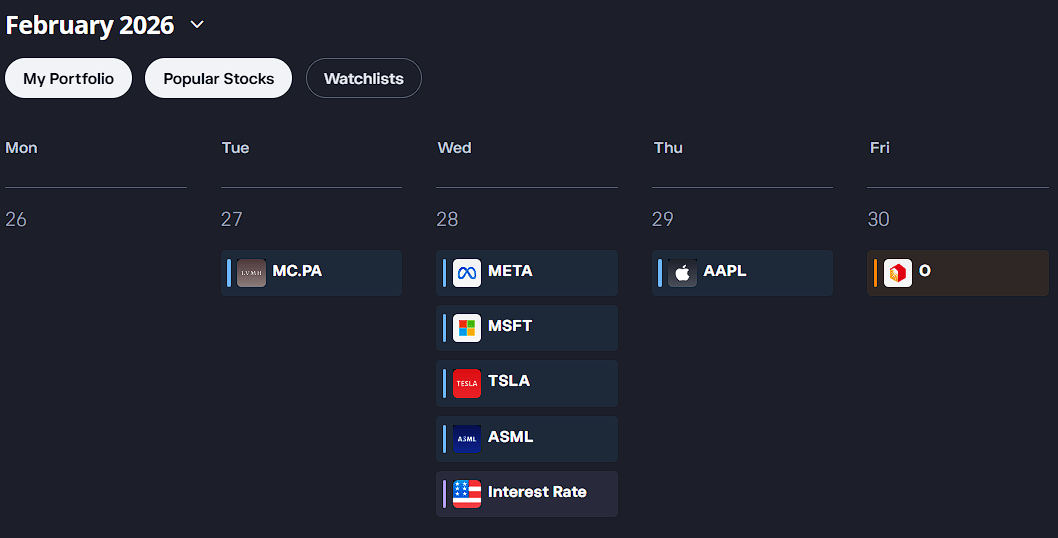Open the month selector chevron
Screen dimensions: 1058x538
click(197, 25)
